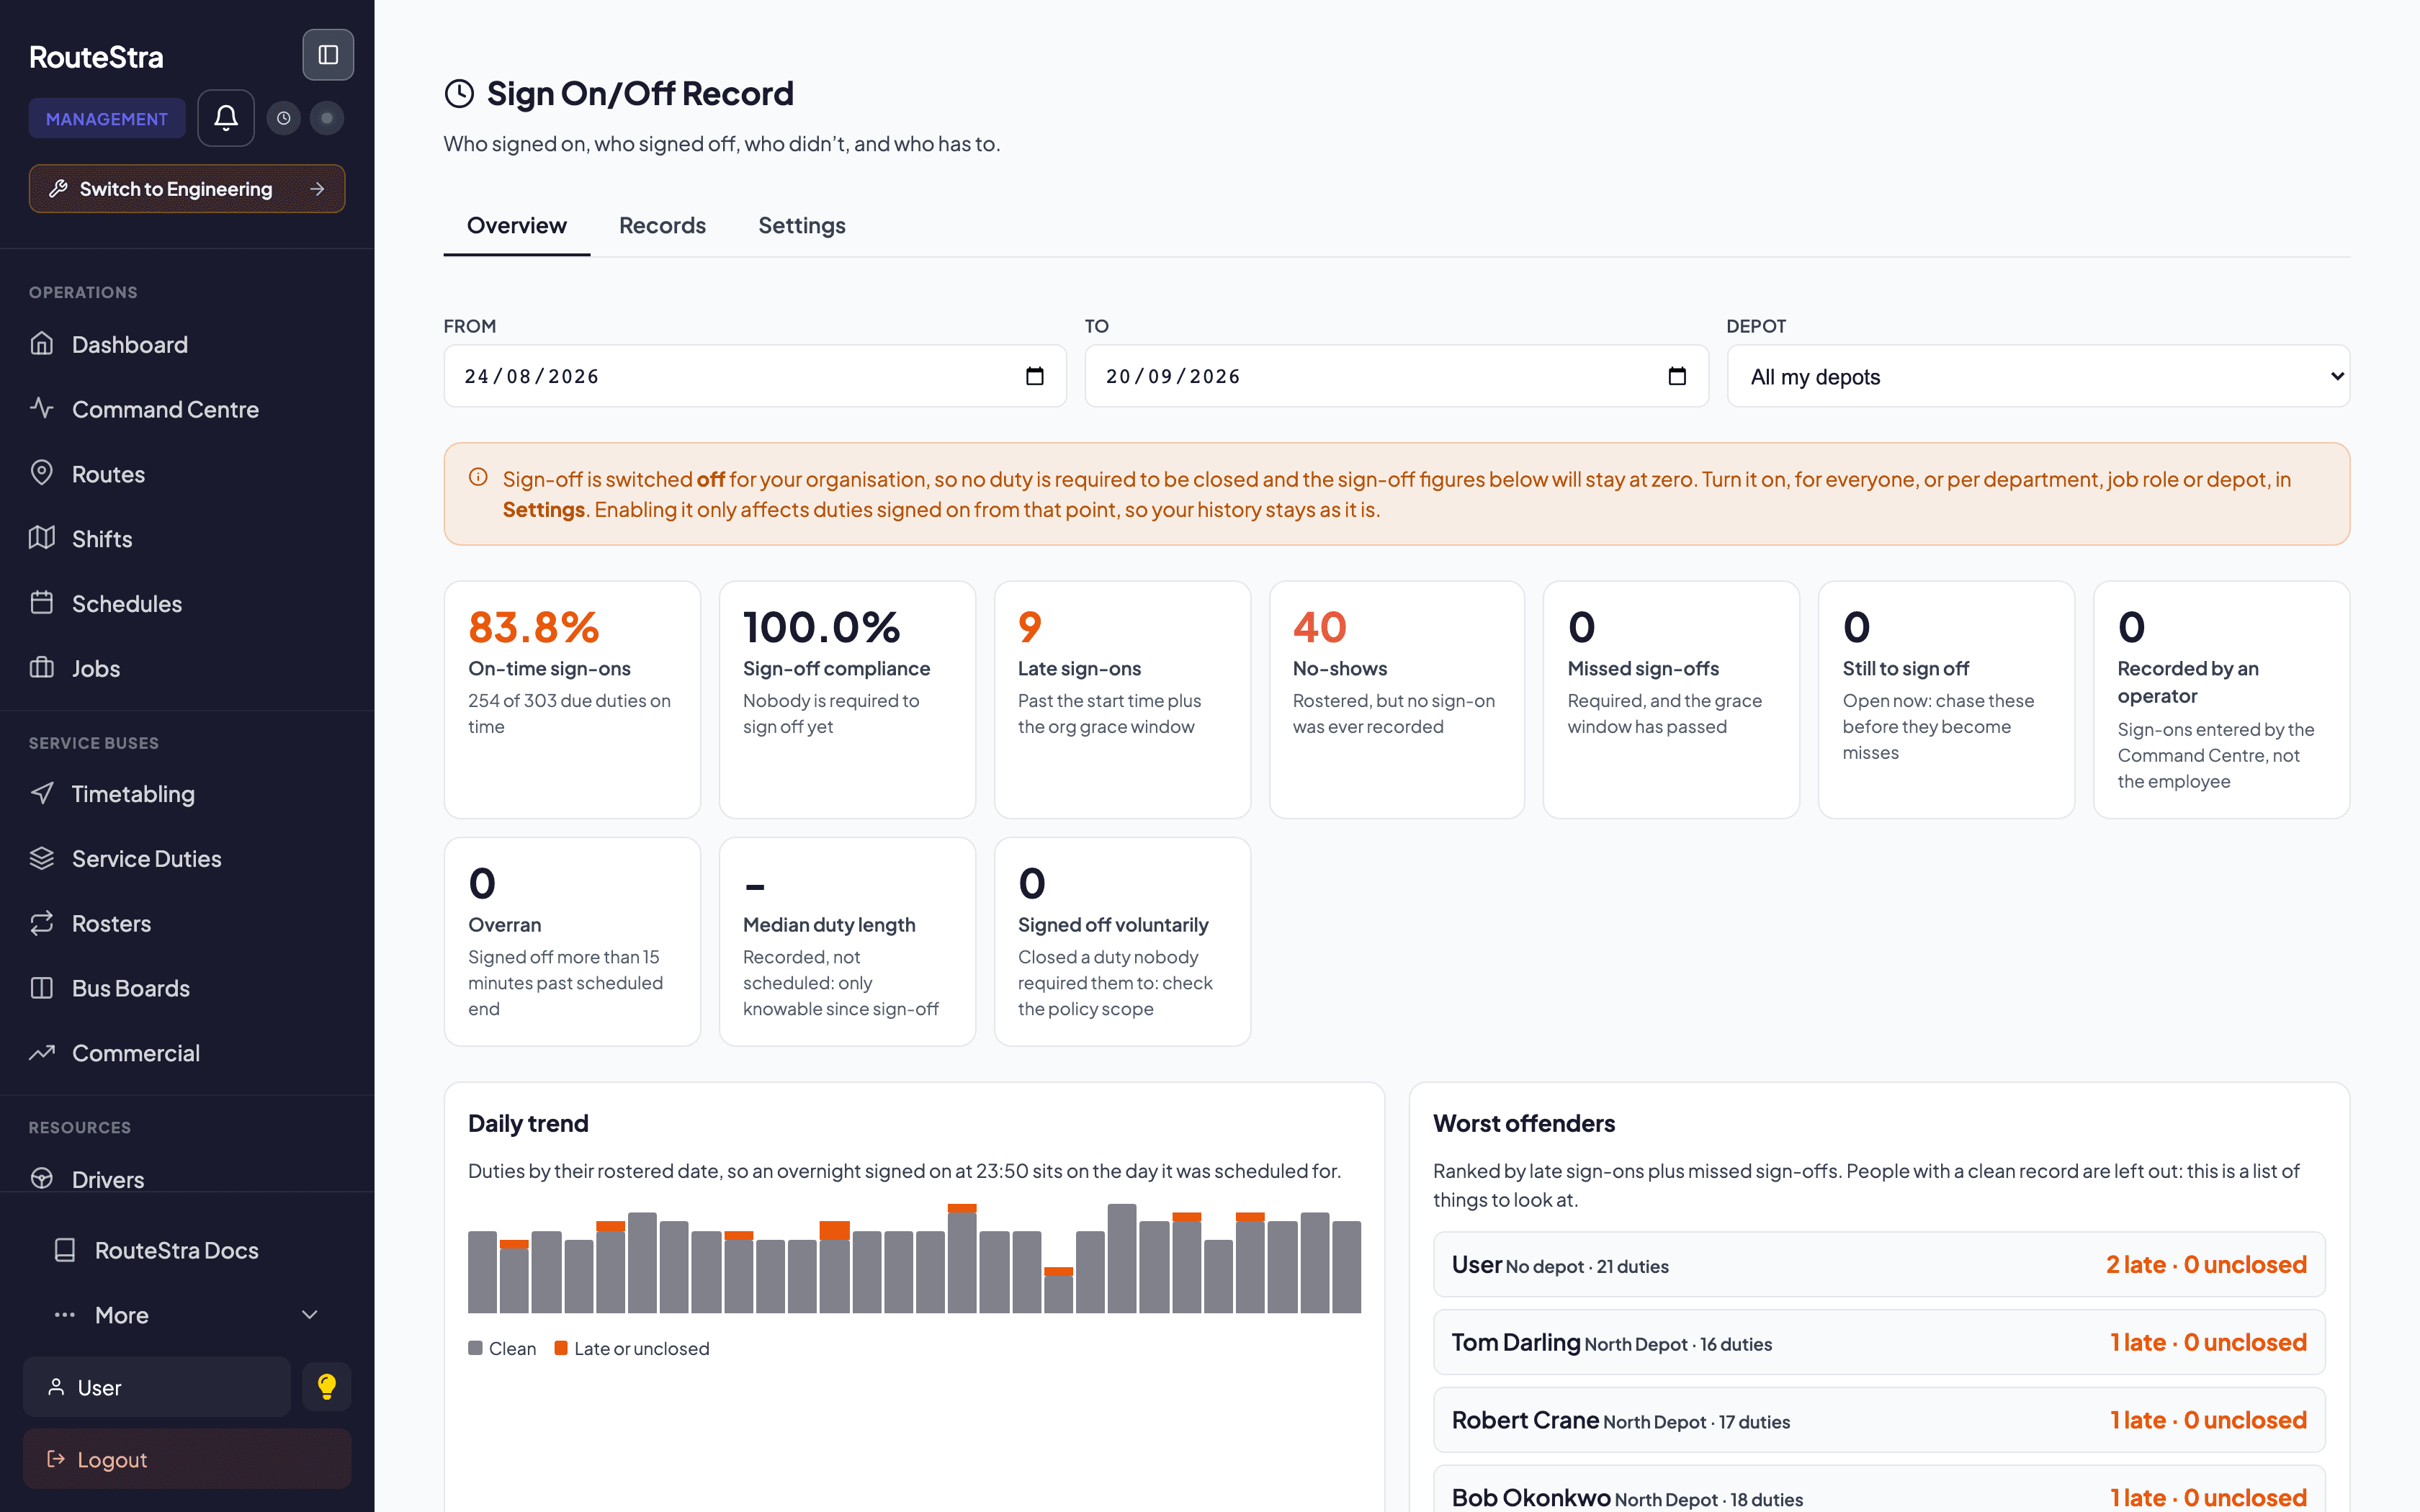The height and width of the screenshot is (1512, 2420).
Task: Follow the Settings link in the warning banner
Action: click(x=543, y=510)
